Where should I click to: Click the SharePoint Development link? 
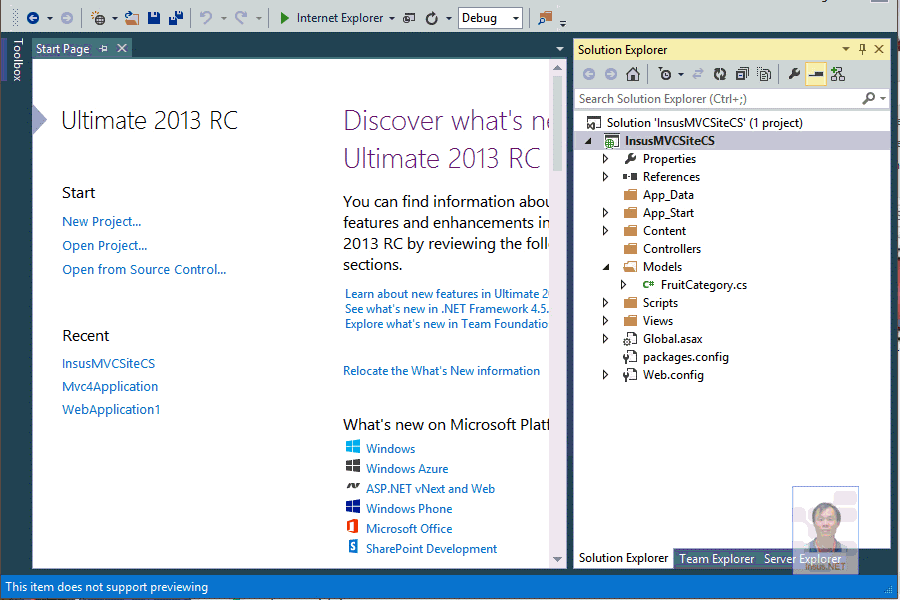(432, 549)
